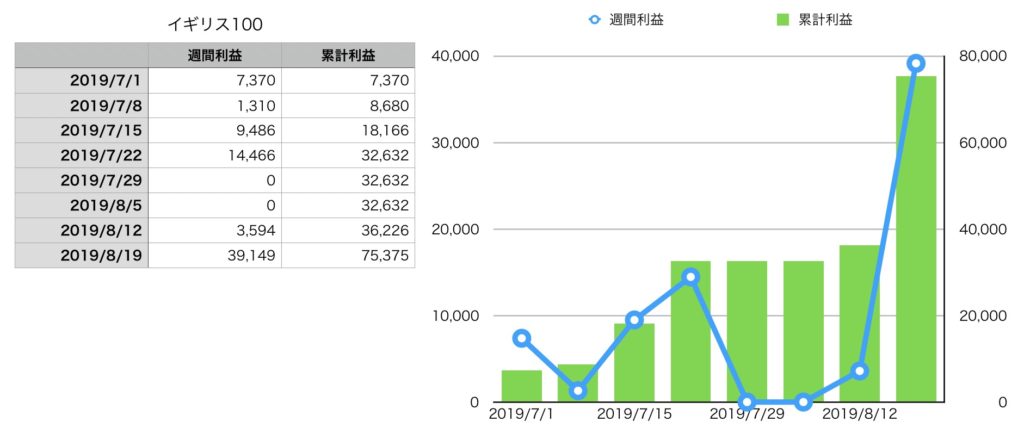Select the 週間利益 legend label
The height and width of the screenshot is (434, 1024).
pyautogui.click(x=637, y=20)
